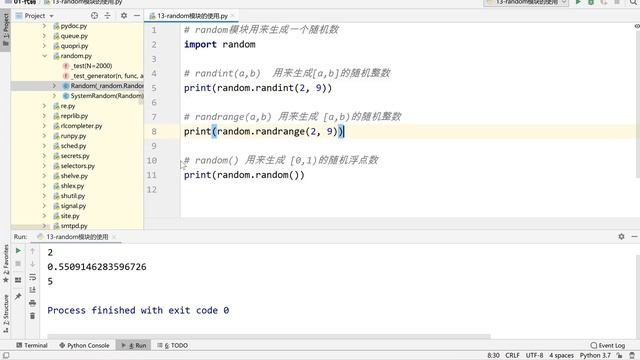This screenshot has width=640, height=360.
Task: Open the Python Console tool window
Action: (84, 345)
